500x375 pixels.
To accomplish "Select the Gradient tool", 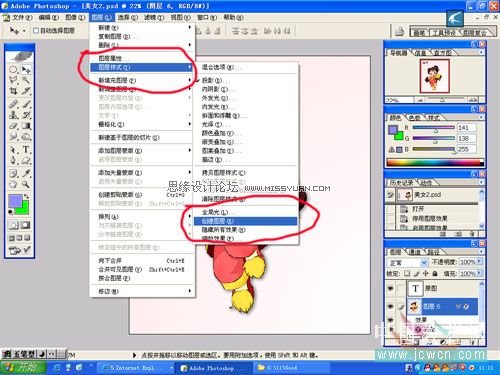I will tap(26, 126).
